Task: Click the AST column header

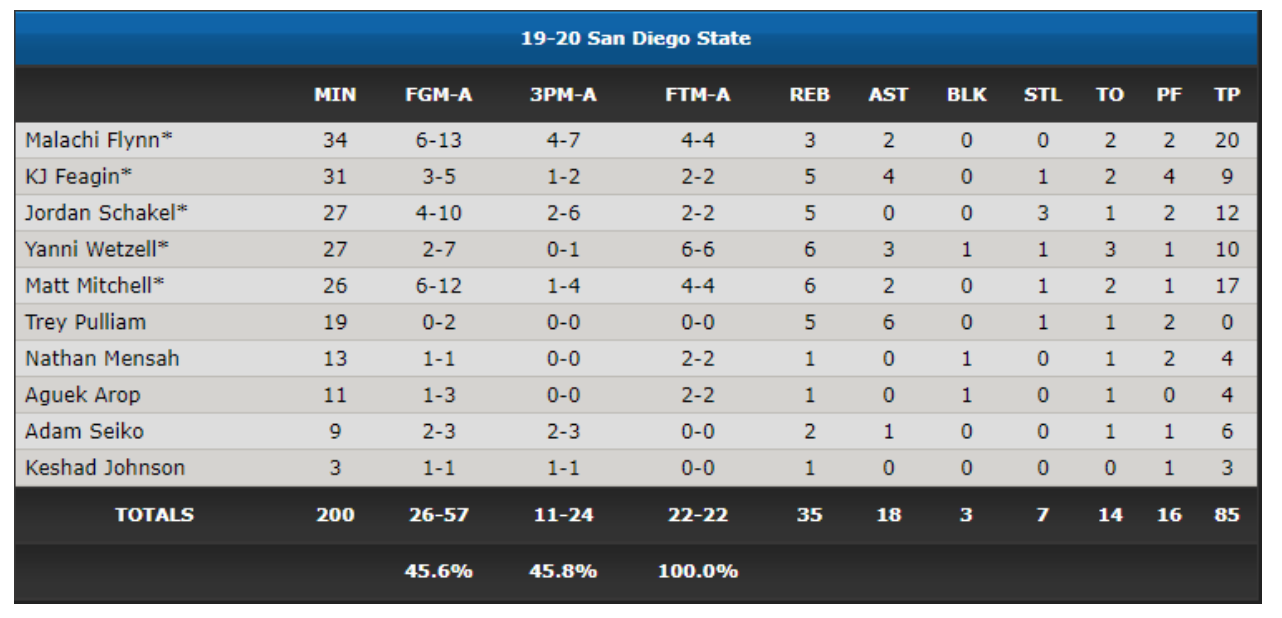Action: pos(888,95)
